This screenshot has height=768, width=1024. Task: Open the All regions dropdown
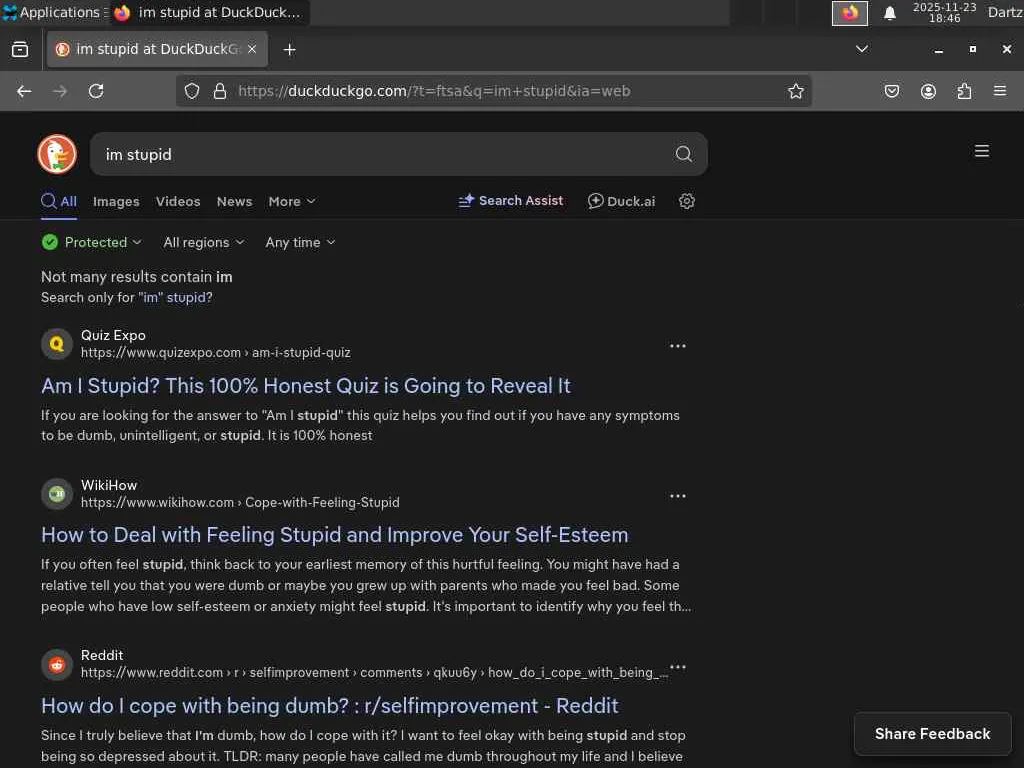click(x=204, y=242)
